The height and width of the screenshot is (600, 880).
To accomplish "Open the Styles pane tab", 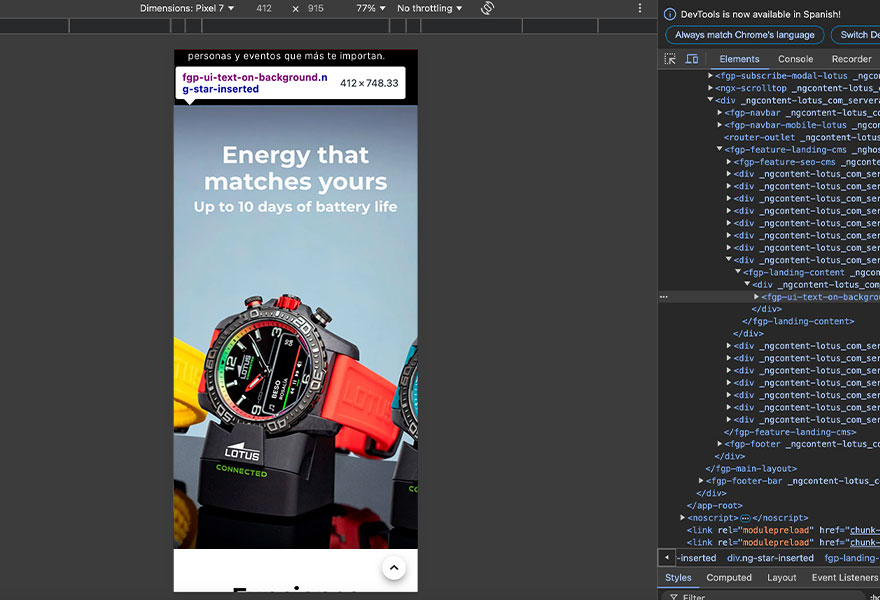I will [678, 578].
